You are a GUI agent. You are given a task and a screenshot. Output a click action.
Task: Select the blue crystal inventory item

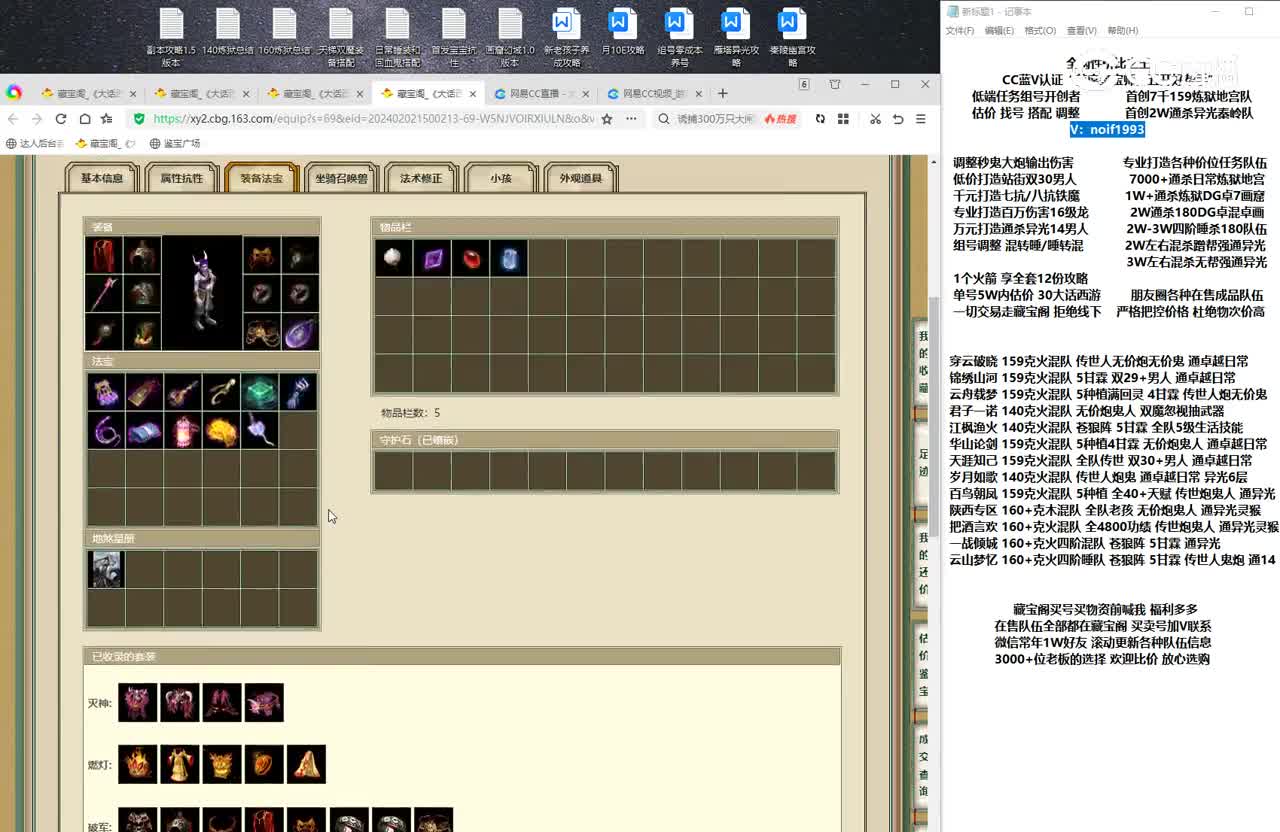coord(508,258)
